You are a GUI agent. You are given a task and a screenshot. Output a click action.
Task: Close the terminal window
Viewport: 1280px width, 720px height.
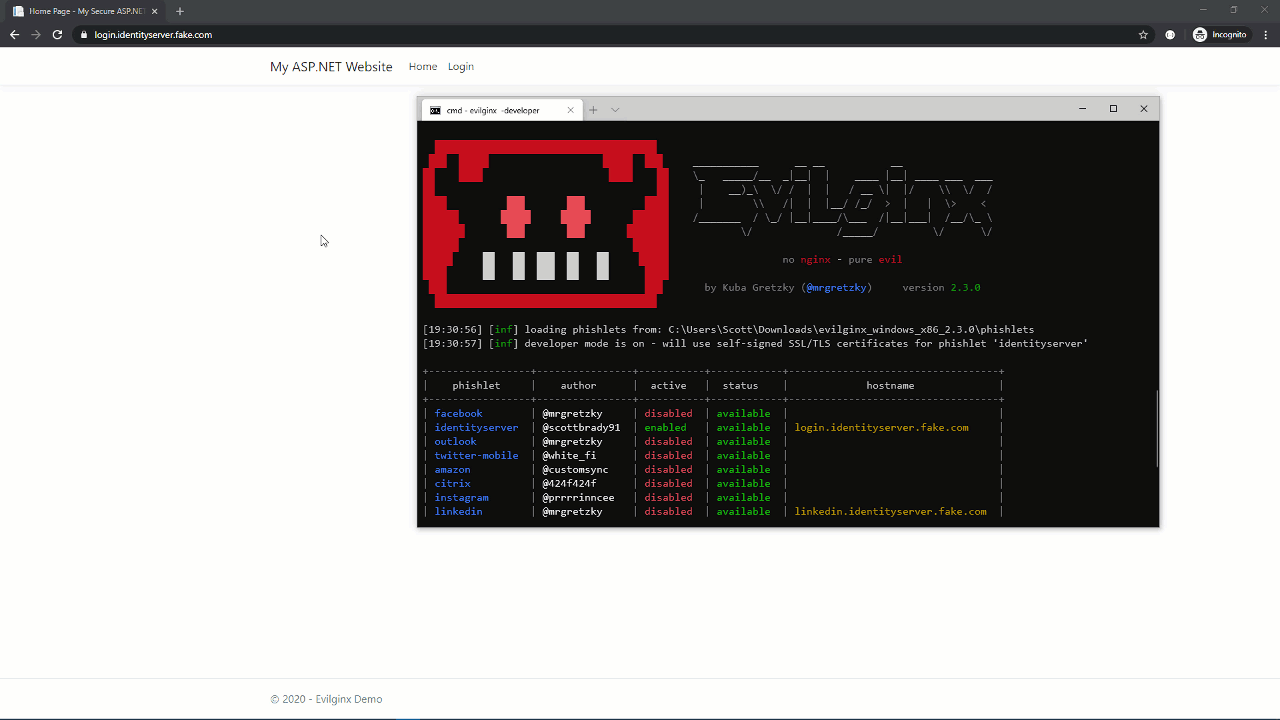pyautogui.click(x=1144, y=108)
